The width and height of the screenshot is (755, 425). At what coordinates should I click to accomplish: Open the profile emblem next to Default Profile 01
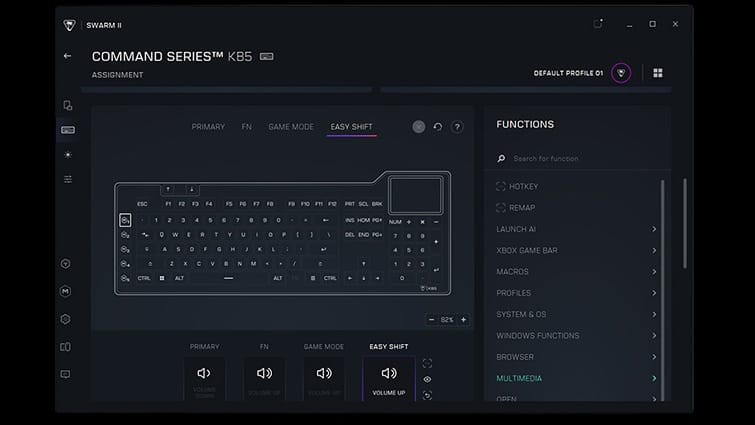[621, 73]
